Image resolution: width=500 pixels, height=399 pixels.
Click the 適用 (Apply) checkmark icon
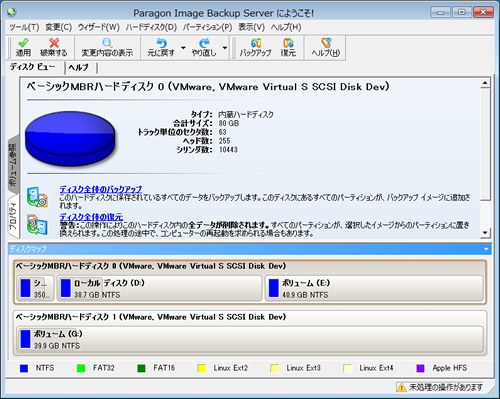pos(23,43)
